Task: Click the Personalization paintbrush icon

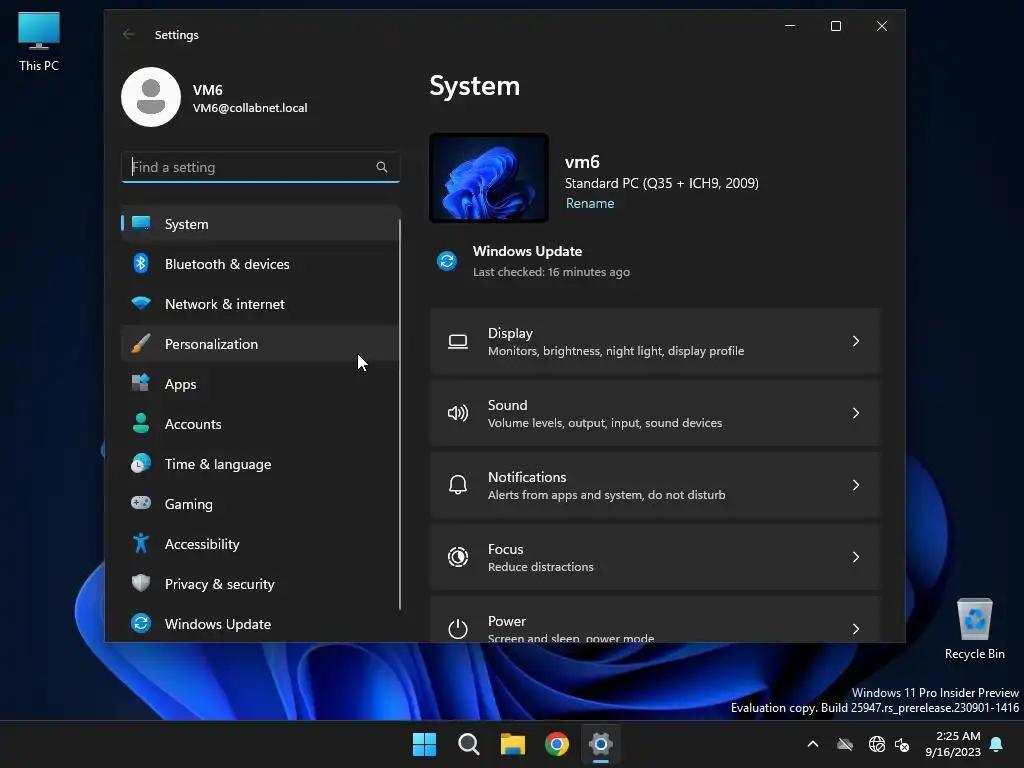Action: click(141, 344)
